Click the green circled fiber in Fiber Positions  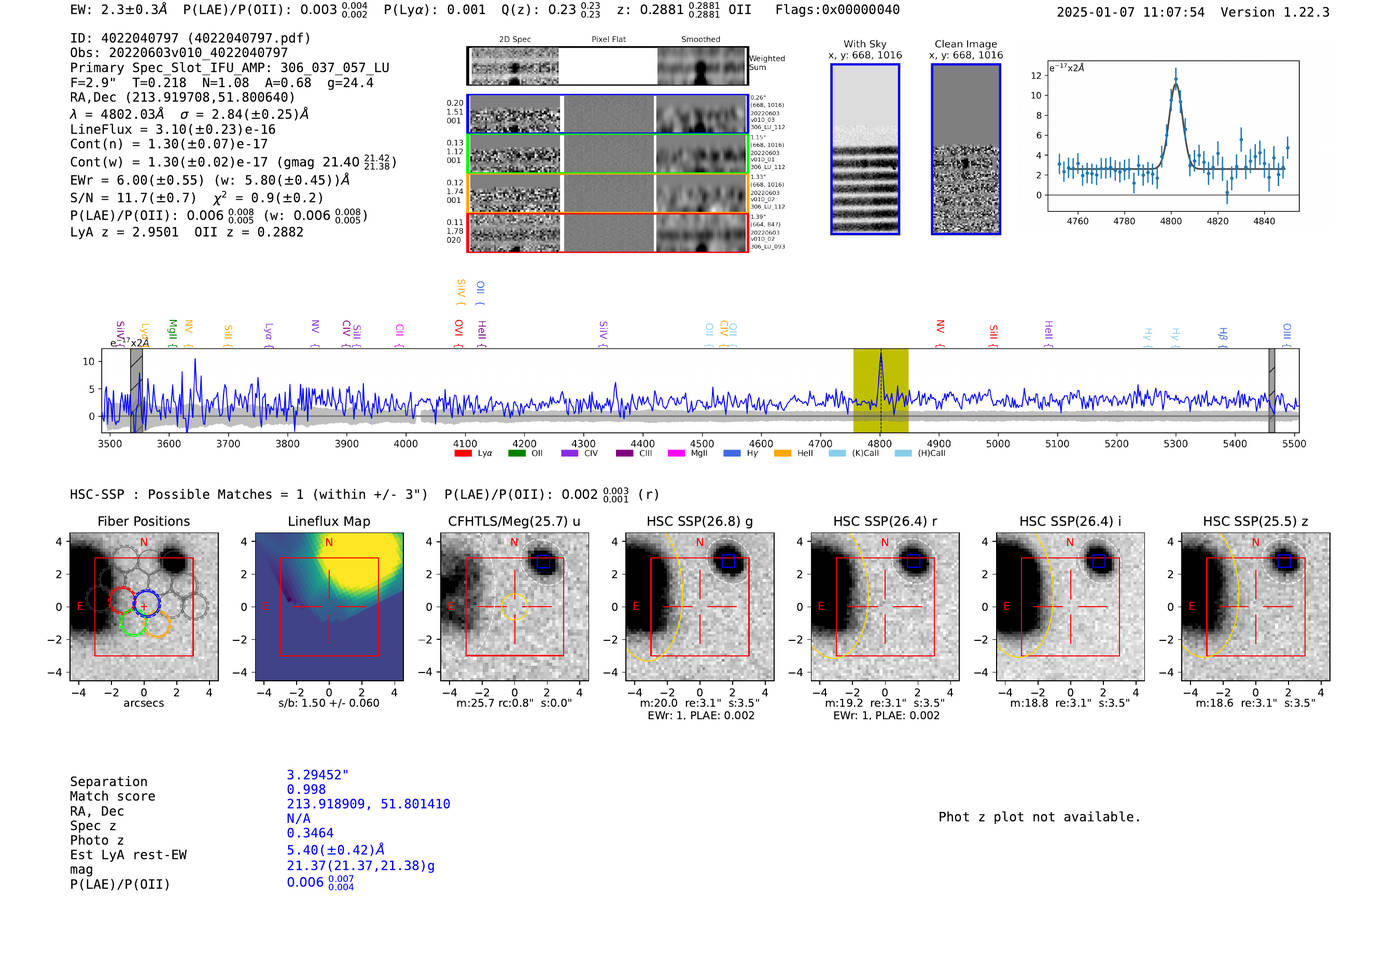133,624
